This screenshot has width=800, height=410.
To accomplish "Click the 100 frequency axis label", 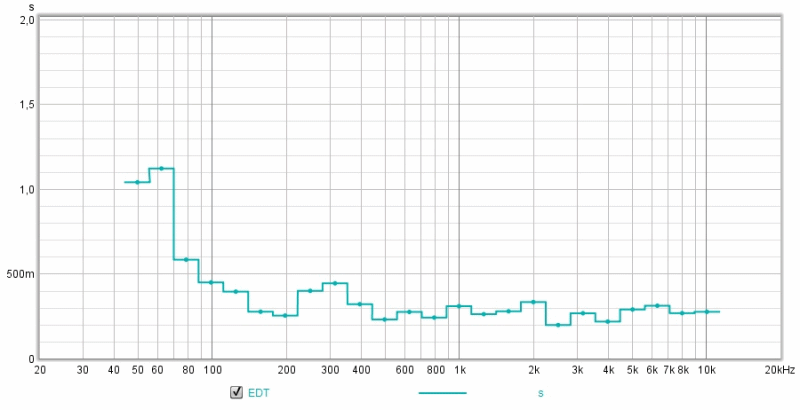I will 212,370.
